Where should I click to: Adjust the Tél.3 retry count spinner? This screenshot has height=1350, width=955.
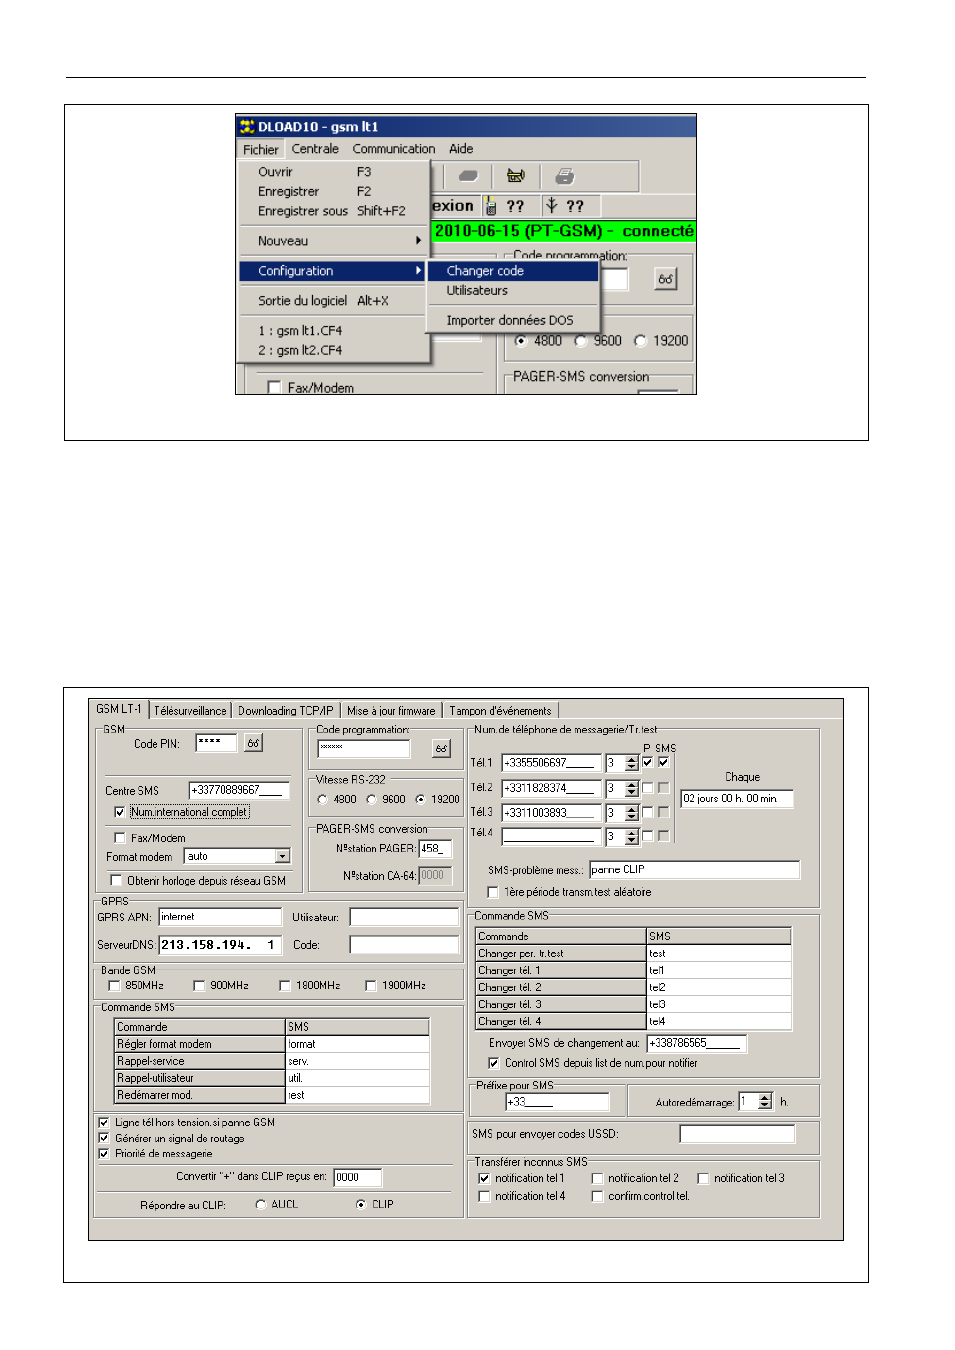[631, 813]
